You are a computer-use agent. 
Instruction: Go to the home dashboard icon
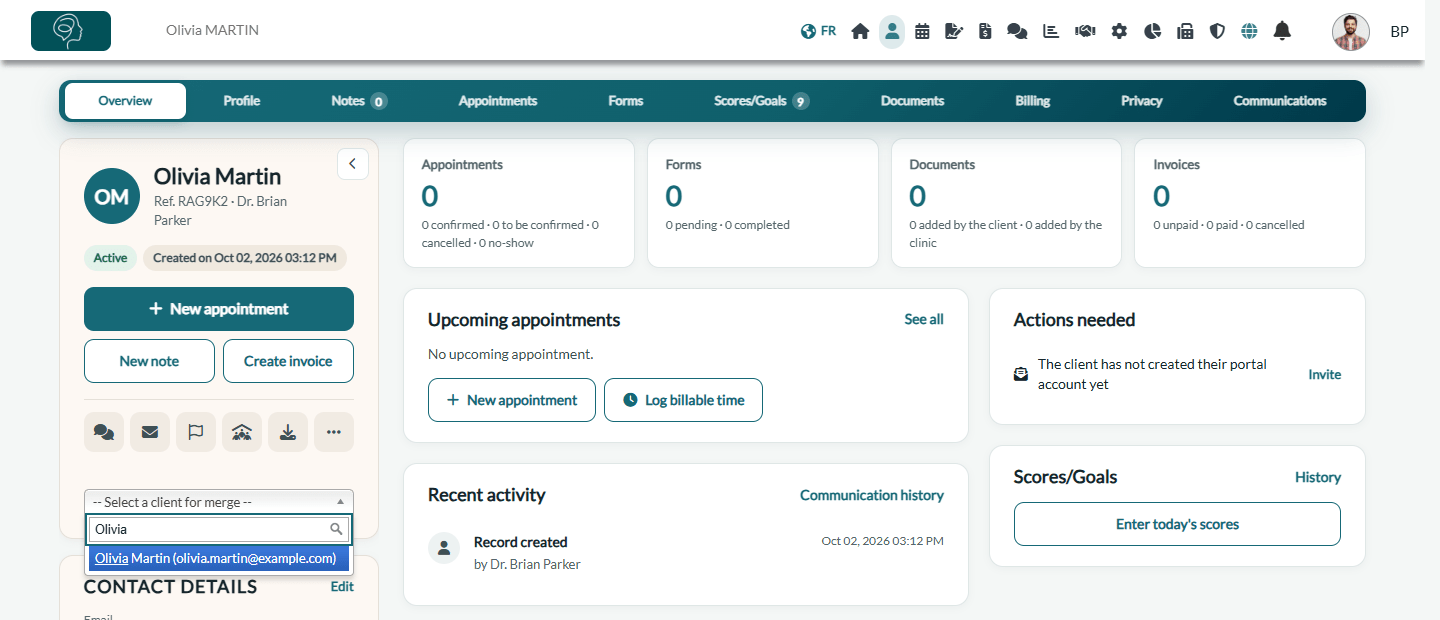[x=860, y=31]
